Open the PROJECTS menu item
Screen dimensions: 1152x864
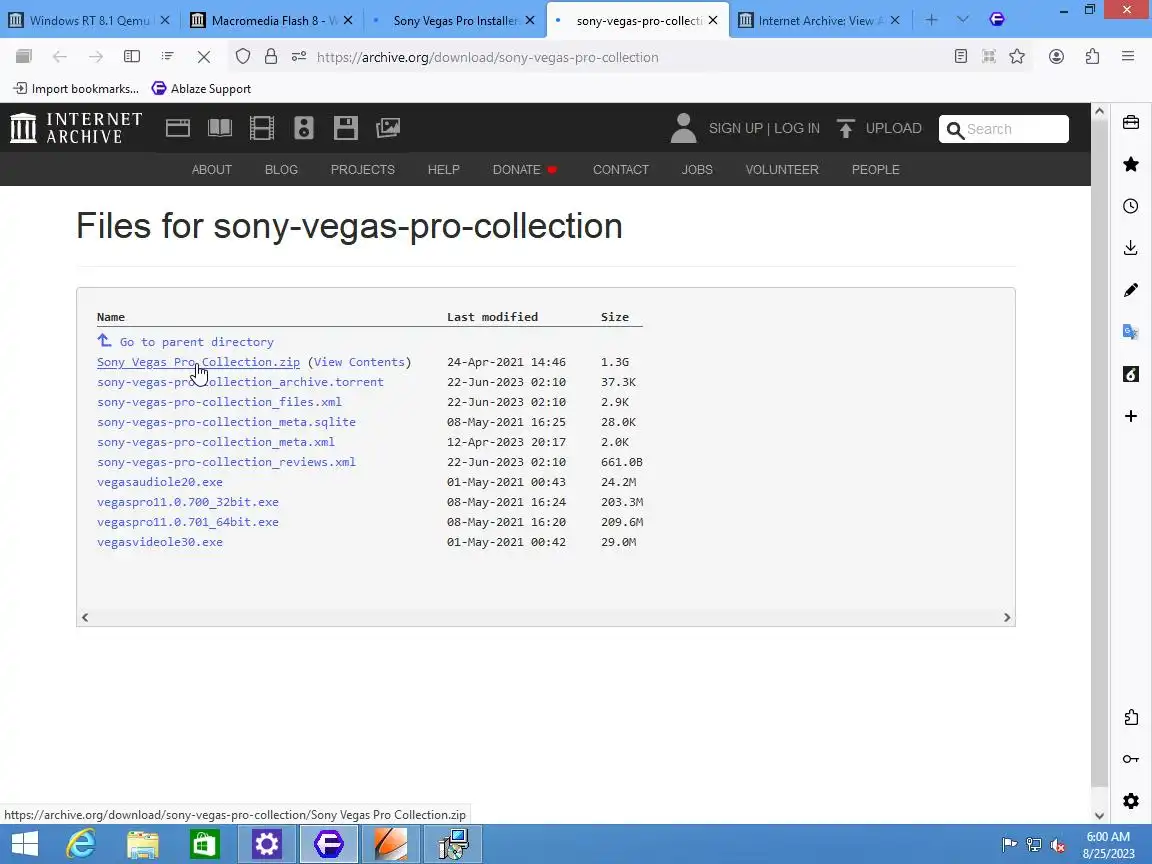pyautogui.click(x=362, y=170)
